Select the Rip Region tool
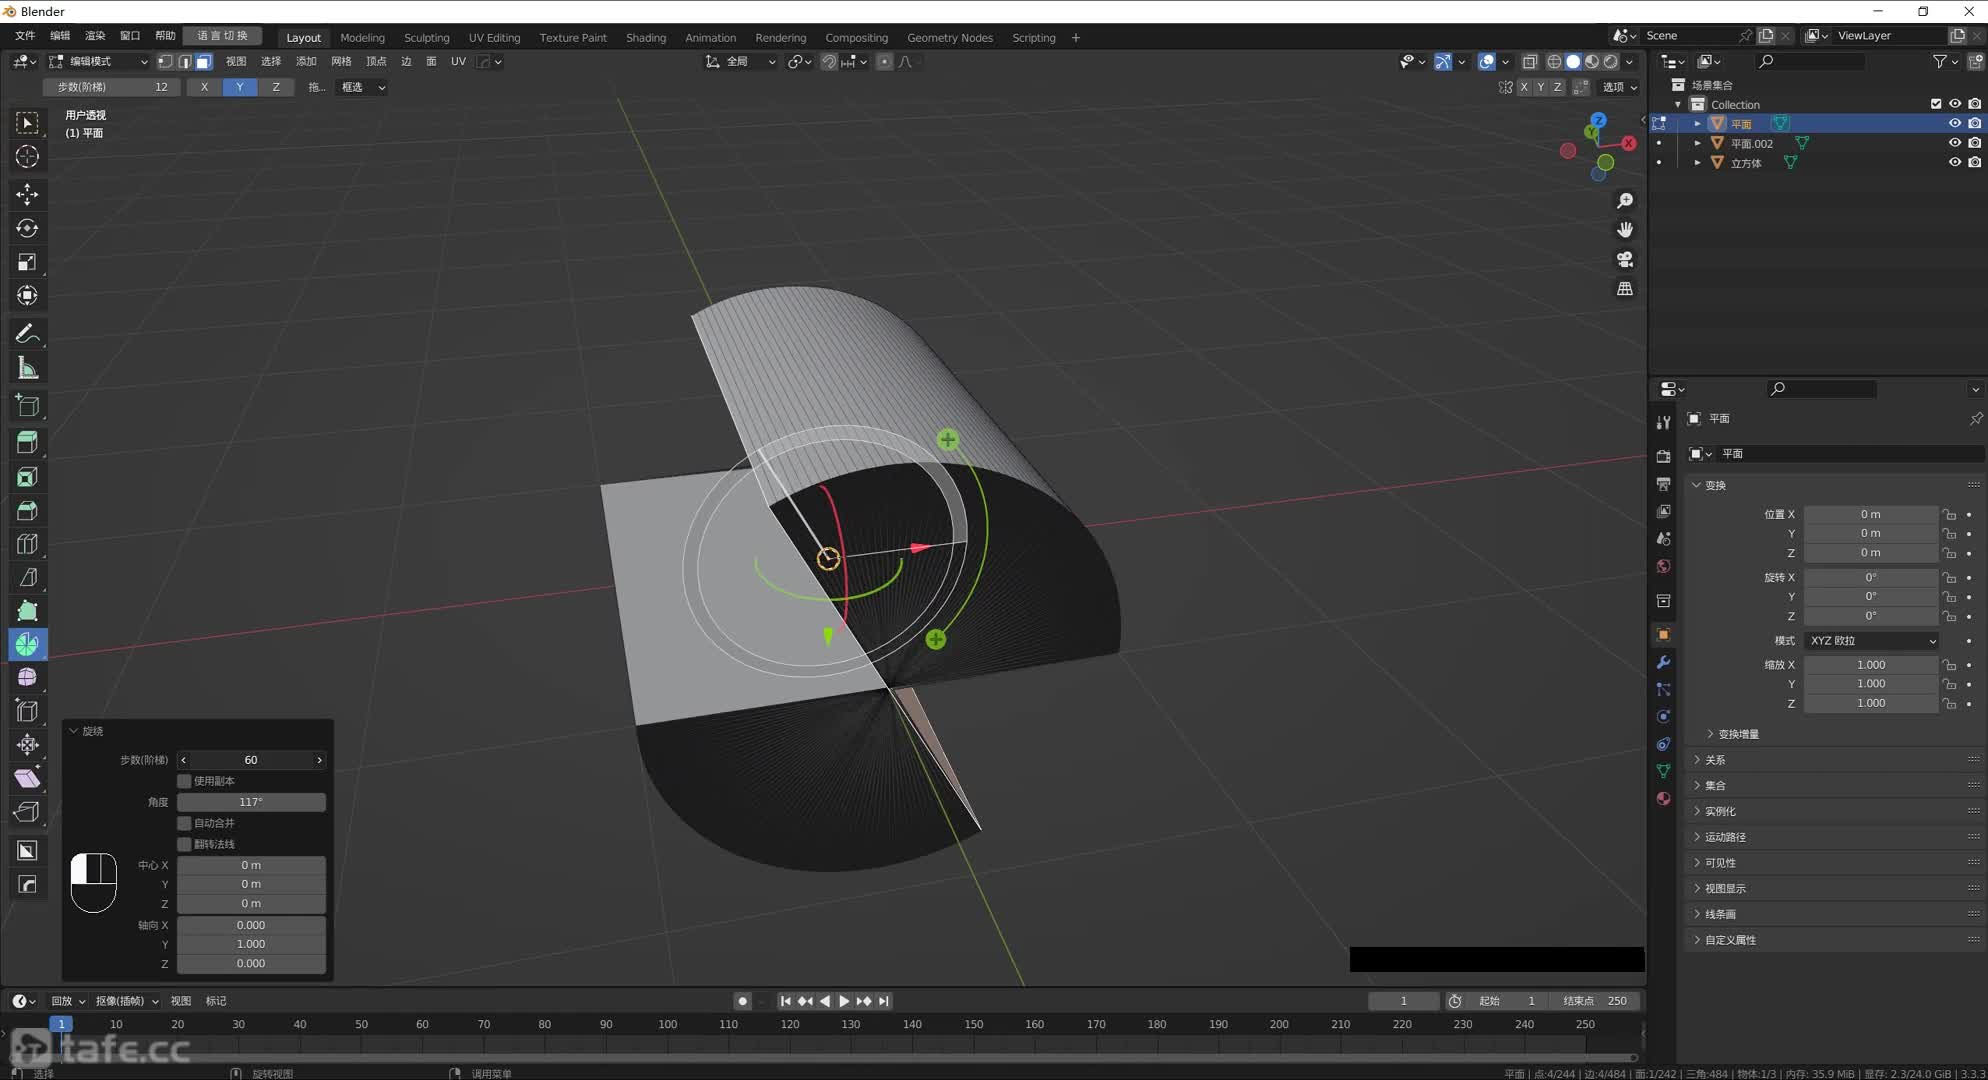1988x1080 pixels. (x=27, y=812)
